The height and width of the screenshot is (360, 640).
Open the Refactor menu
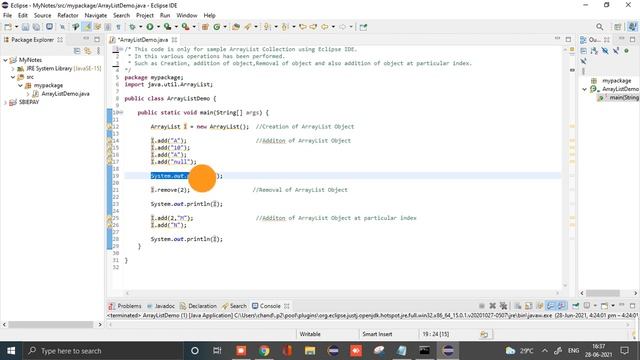[68, 16]
